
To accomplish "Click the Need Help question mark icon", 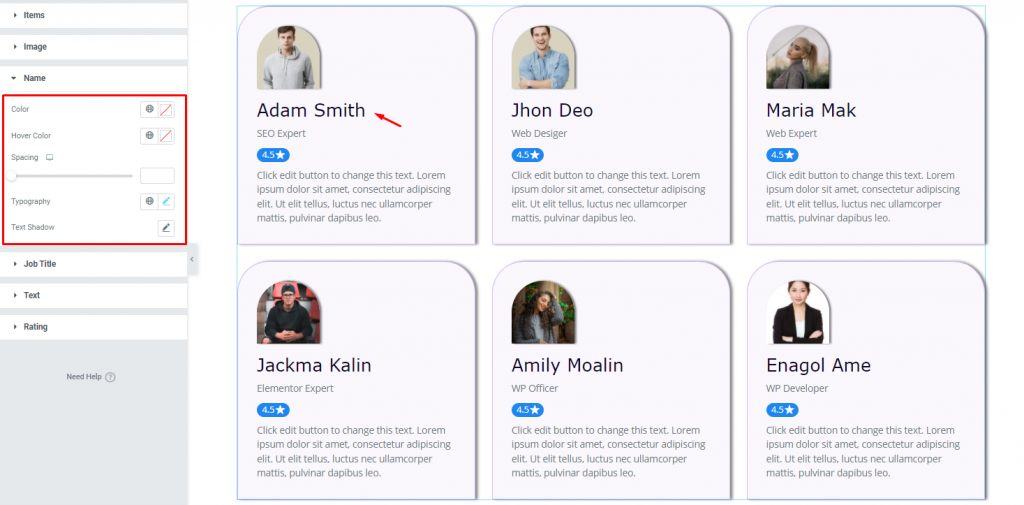I will [110, 377].
